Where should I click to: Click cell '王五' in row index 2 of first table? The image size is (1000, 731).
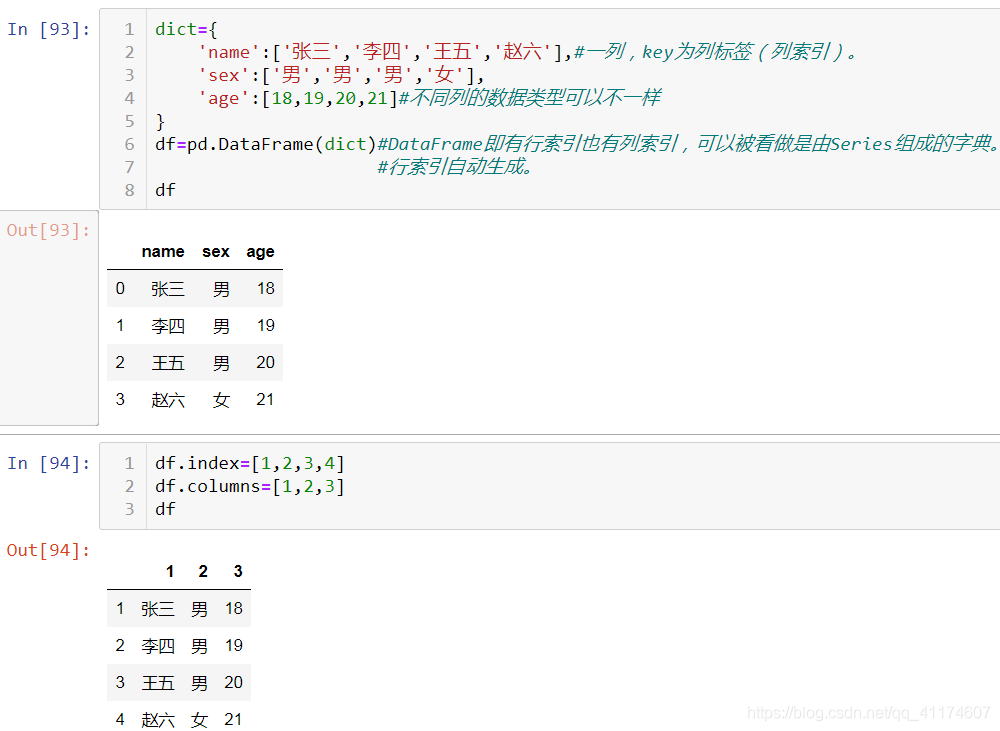point(168,363)
